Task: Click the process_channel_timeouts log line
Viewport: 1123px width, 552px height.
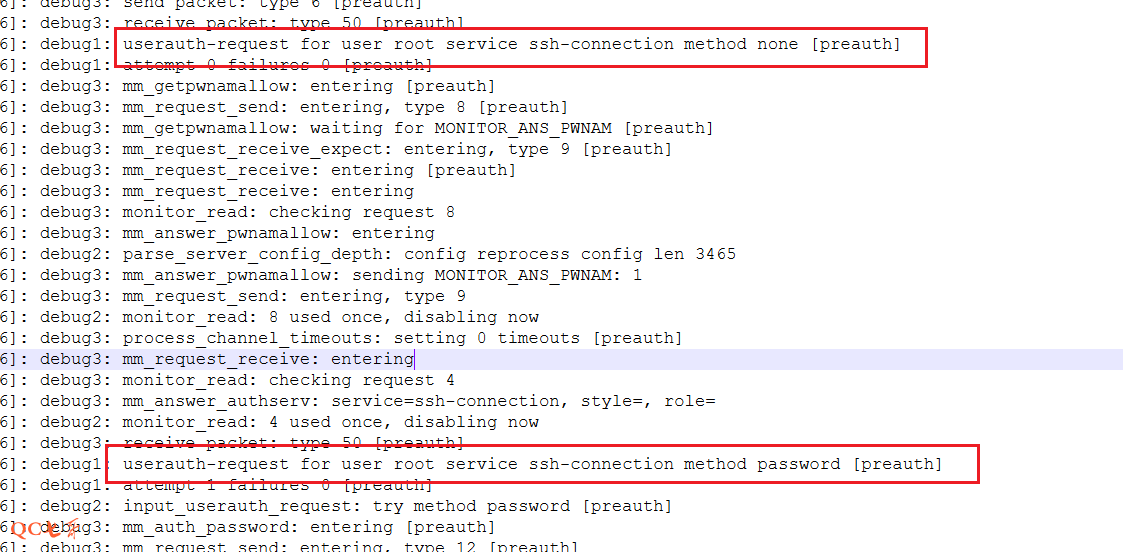Action: [402, 338]
